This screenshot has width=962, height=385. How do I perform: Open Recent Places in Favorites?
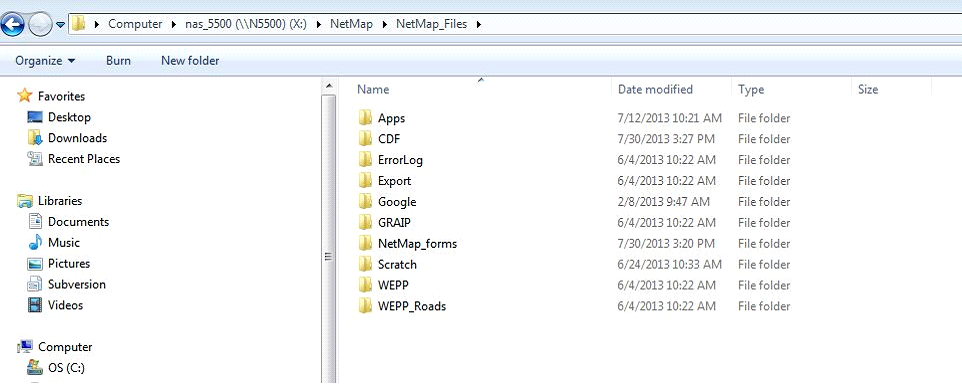pyautogui.click(x=84, y=159)
